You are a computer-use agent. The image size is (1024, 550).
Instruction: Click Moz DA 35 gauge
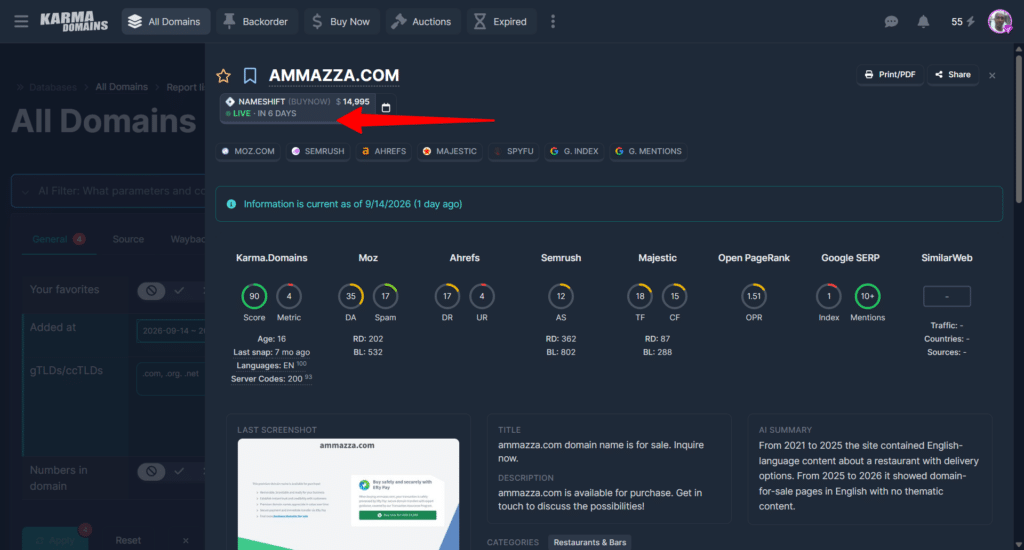(351, 297)
